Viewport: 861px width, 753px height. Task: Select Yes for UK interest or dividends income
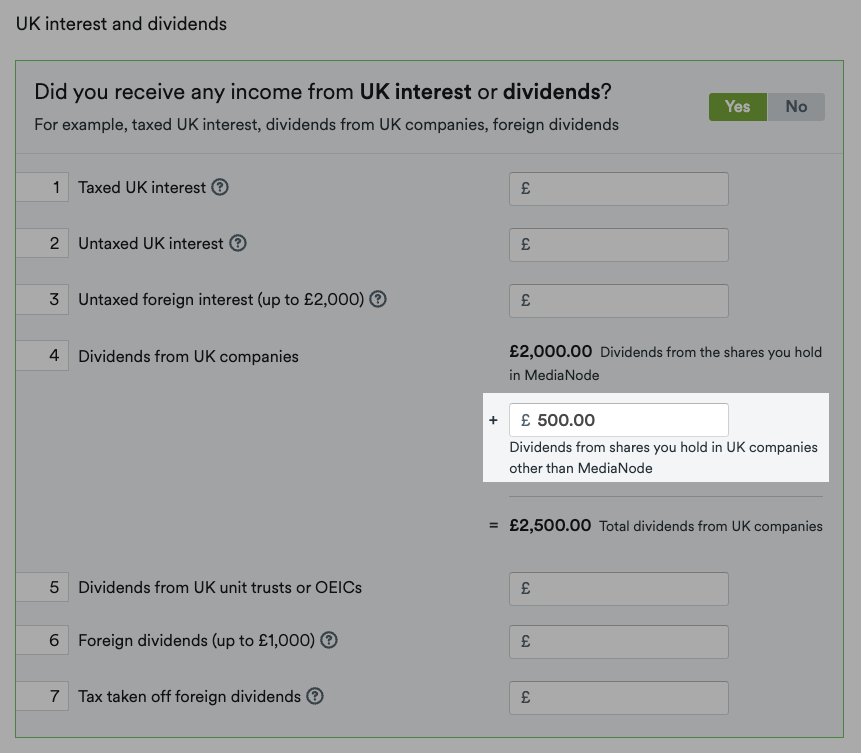(737, 107)
